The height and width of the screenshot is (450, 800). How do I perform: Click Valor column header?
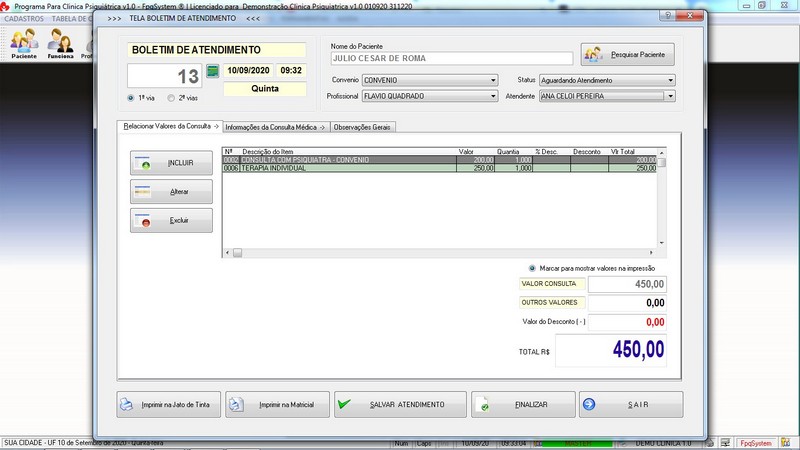[466, 152]
